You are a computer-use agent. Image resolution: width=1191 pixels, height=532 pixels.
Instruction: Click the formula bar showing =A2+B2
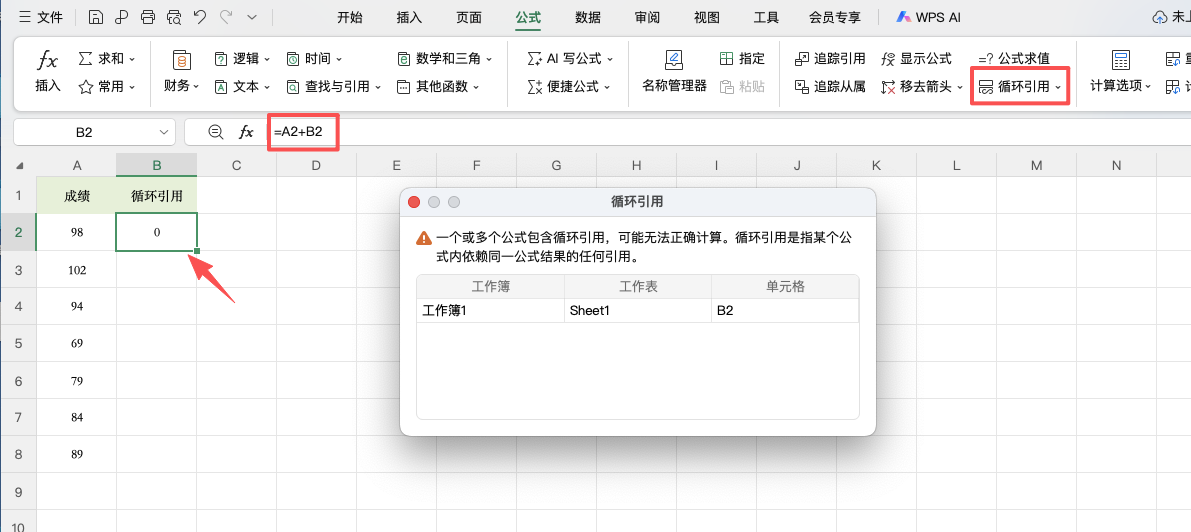[729, 132]
